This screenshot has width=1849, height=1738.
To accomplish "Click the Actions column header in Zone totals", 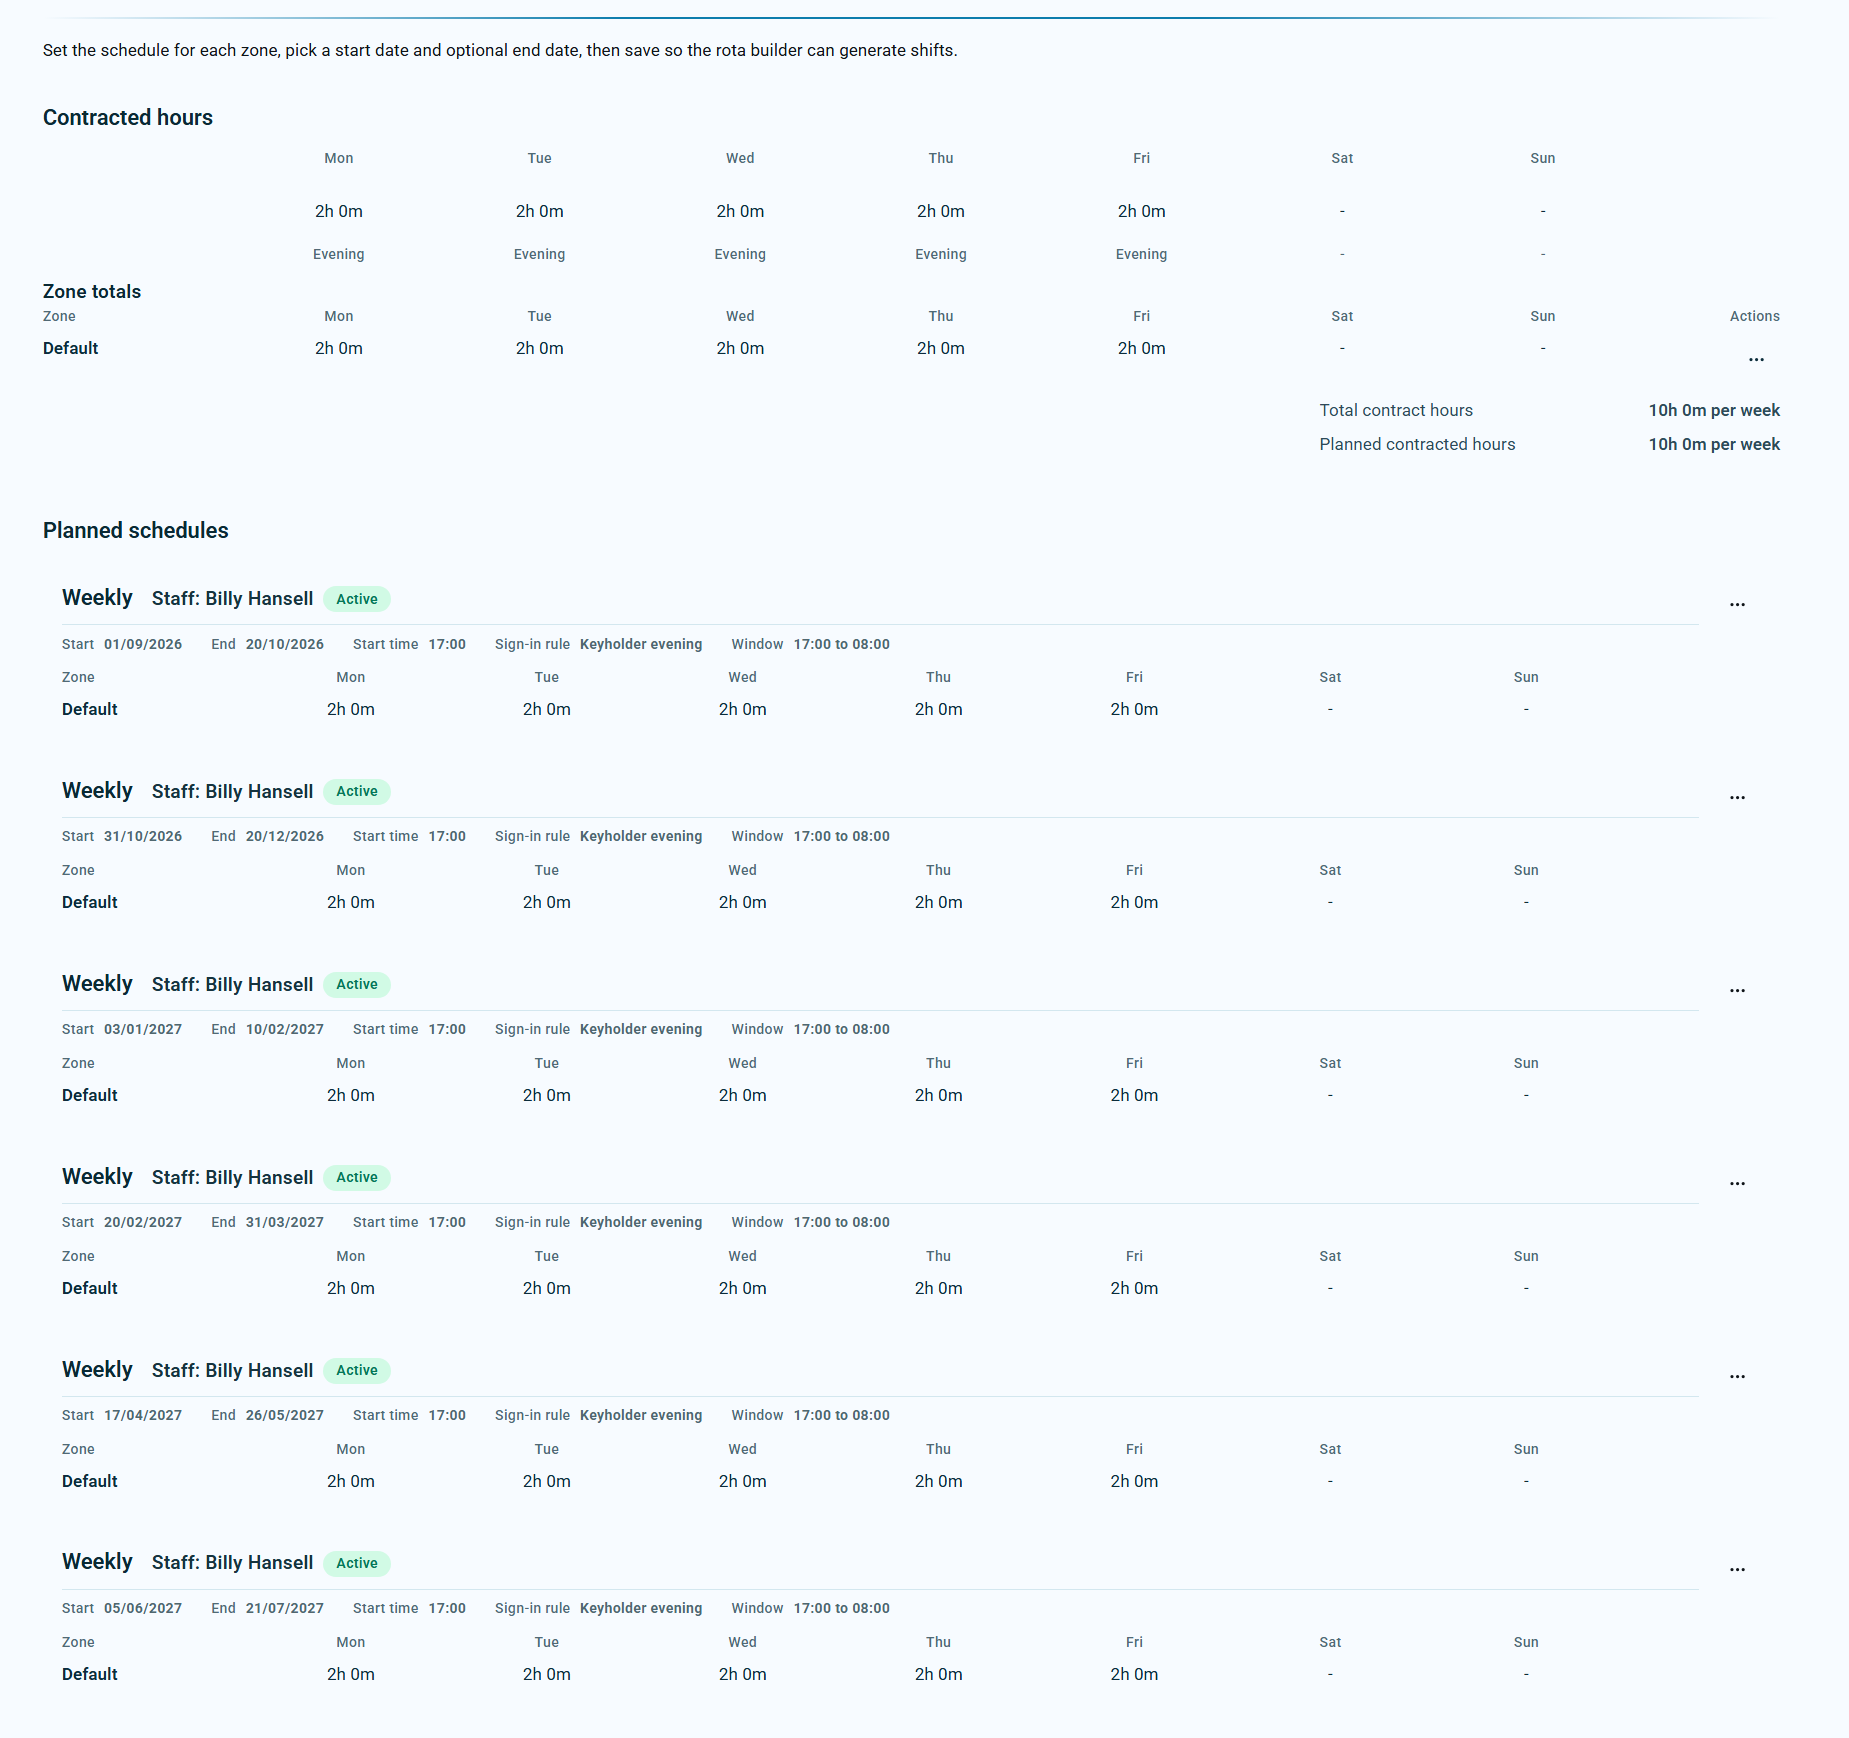I will 1754,316.
